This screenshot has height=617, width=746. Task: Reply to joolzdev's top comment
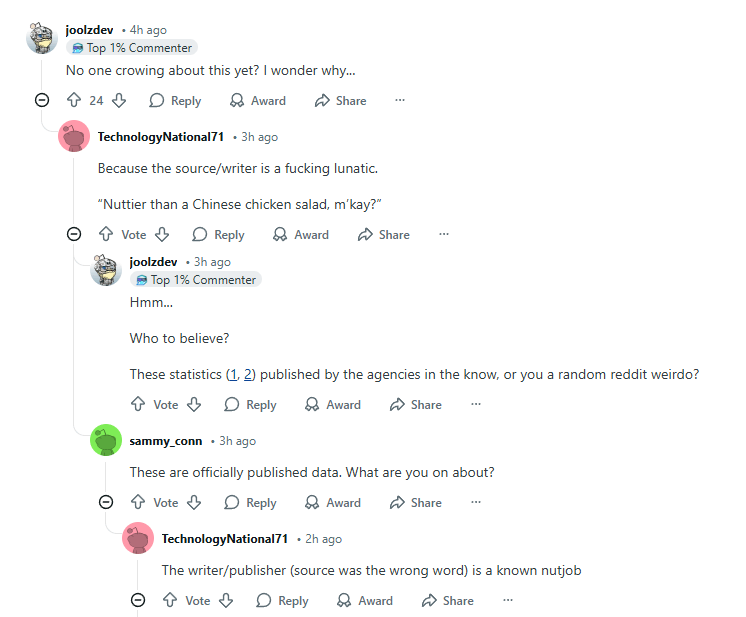tap(175, 100)
